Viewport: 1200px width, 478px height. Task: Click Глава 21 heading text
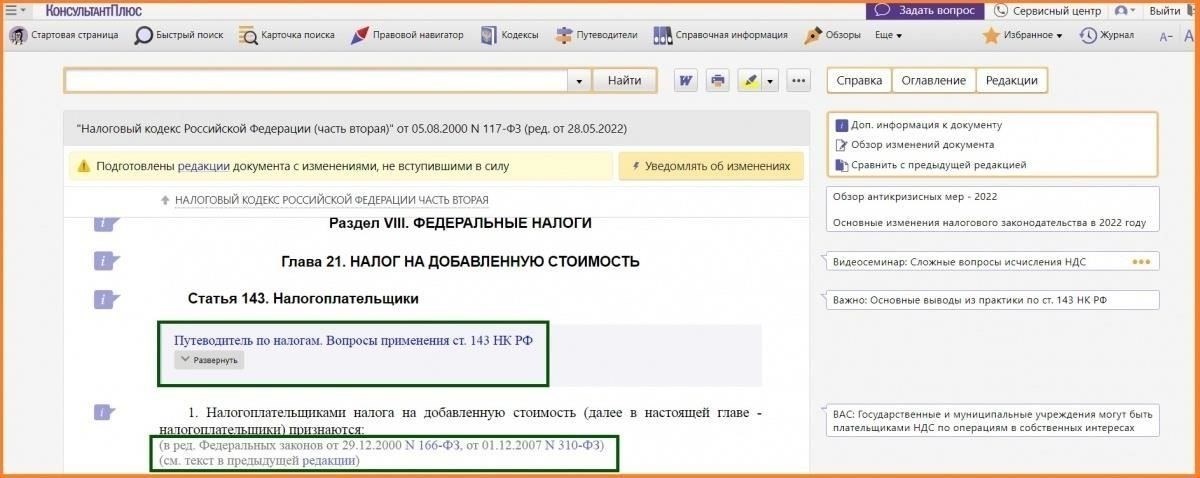click(x=460, y=262)
